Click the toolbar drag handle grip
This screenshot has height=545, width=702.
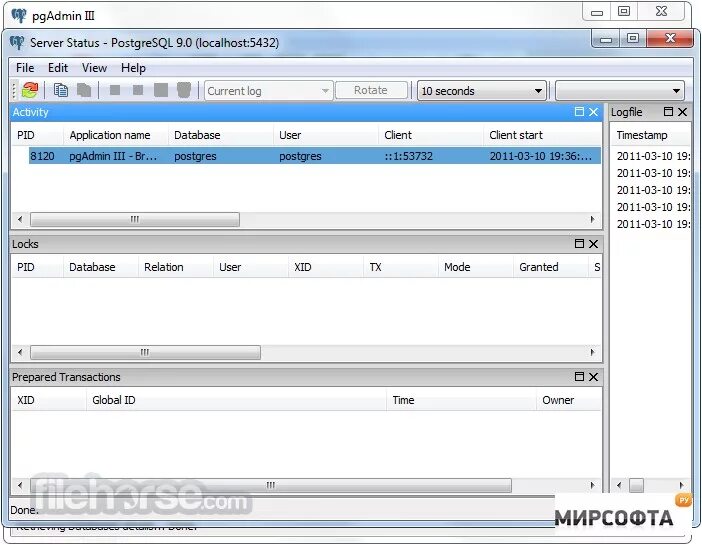tap(14, 90)
